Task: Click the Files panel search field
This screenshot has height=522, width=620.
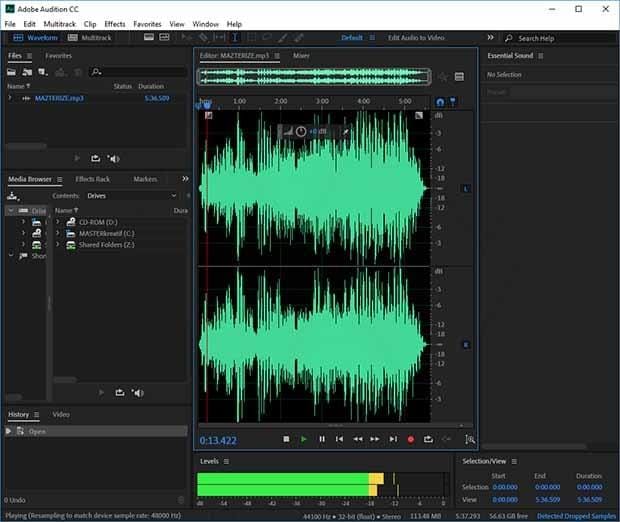Action: click(x=138, y=72)
